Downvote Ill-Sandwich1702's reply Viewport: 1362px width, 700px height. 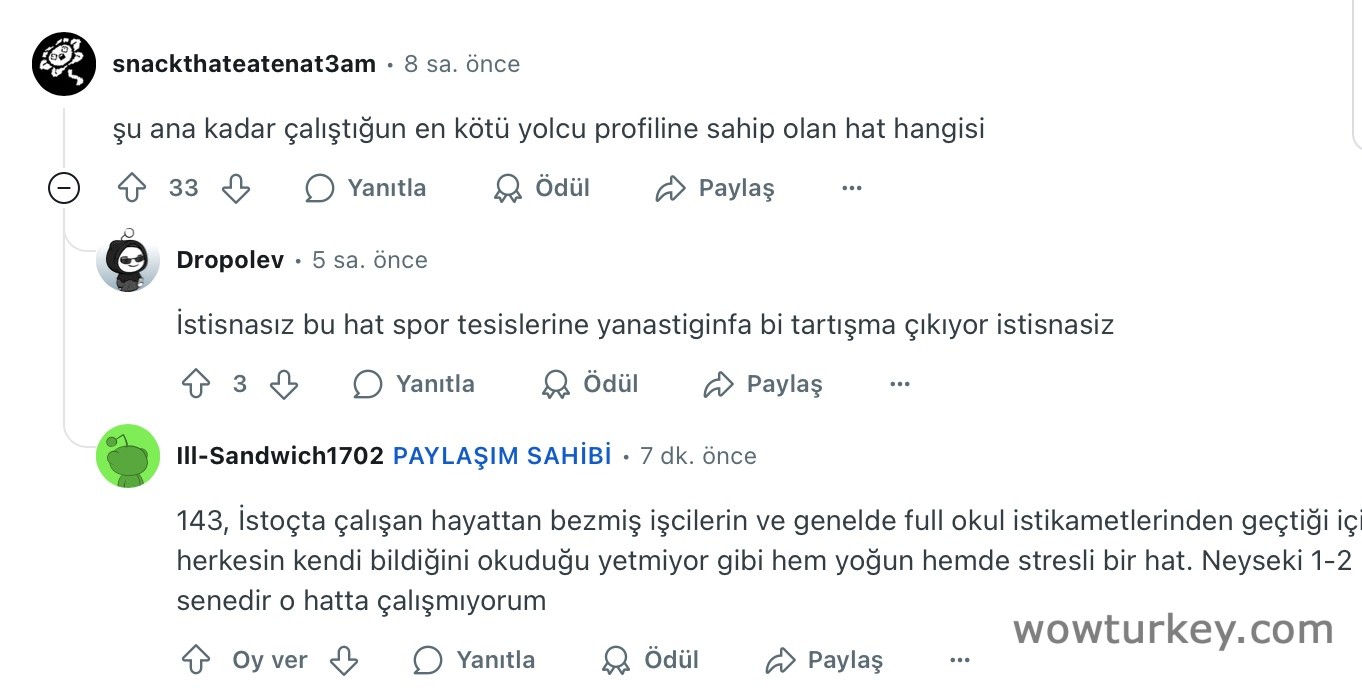pos(344,660)
